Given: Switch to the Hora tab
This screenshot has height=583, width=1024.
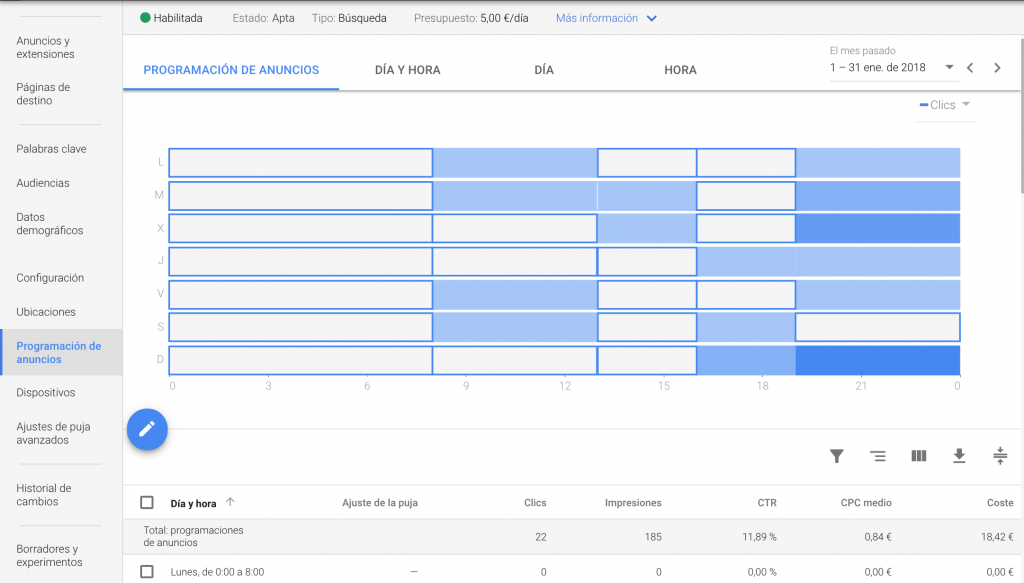Looking at the screenshot, I should tap(680, 70).
